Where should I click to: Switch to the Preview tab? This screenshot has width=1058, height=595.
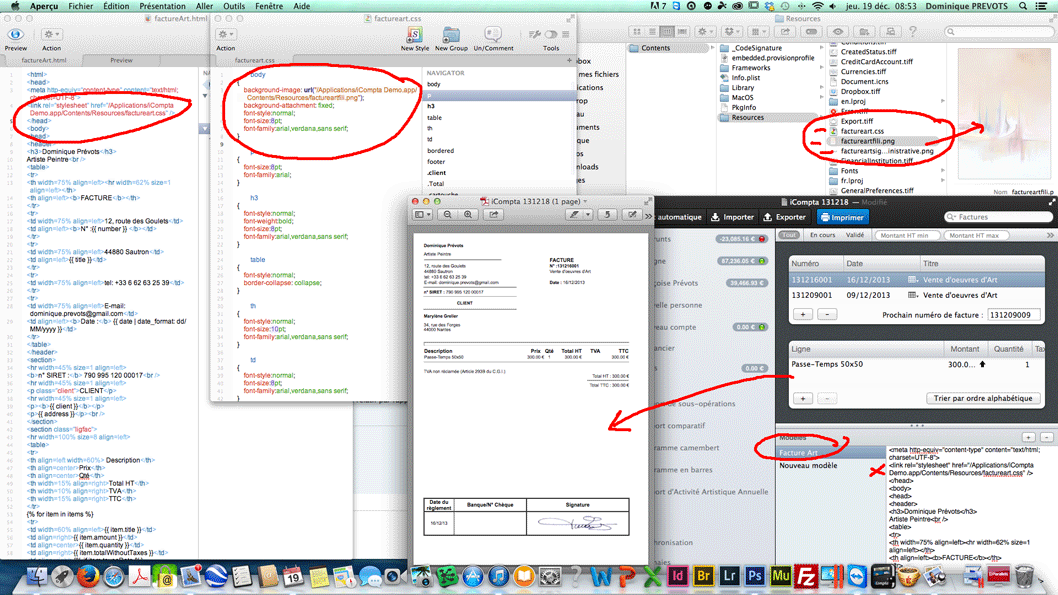click(121, 60)
